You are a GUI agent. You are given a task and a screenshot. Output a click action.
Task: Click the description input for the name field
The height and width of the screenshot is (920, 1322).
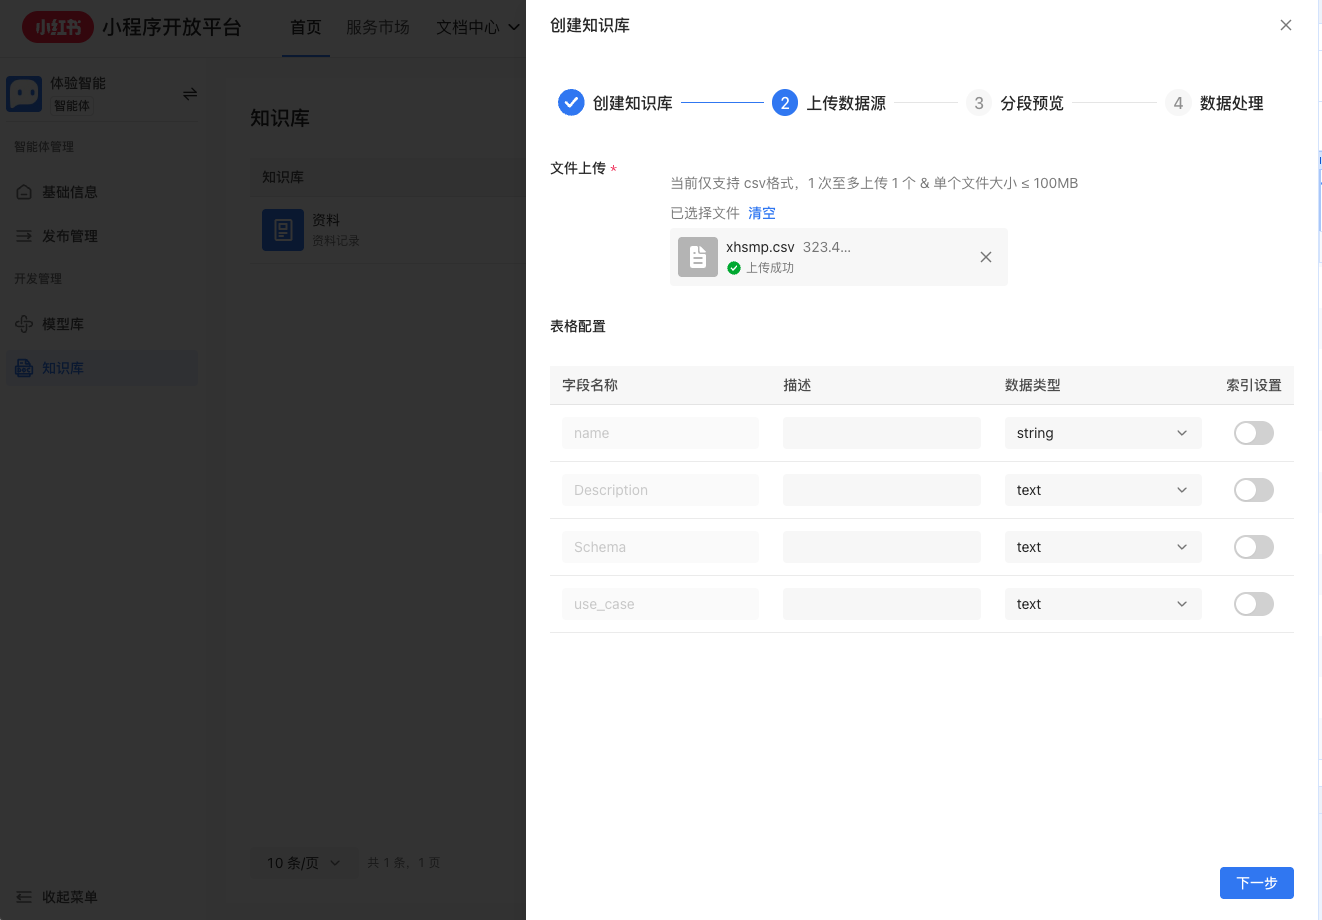pos(881,432)
